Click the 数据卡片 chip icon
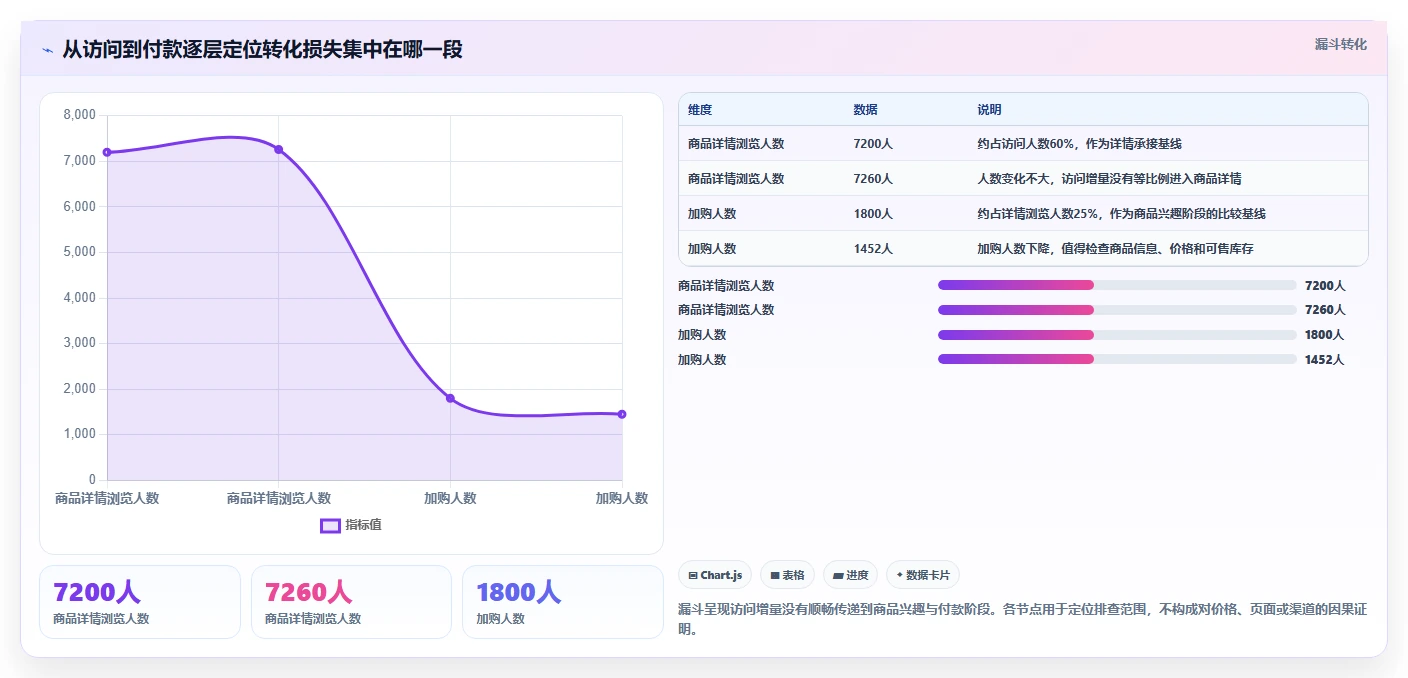The height and width of the screenshot is (678, 1408). 900,575
